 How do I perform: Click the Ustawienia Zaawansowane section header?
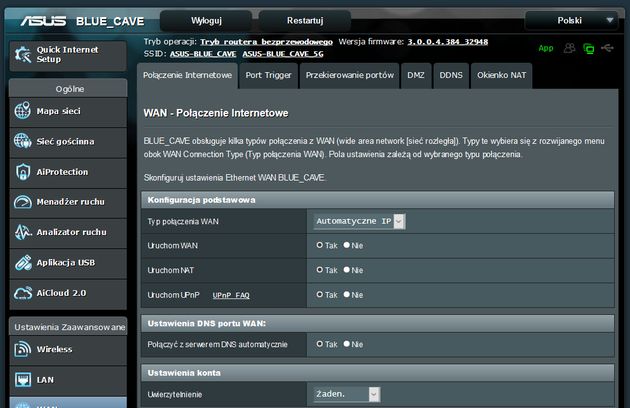pos(68,327)
